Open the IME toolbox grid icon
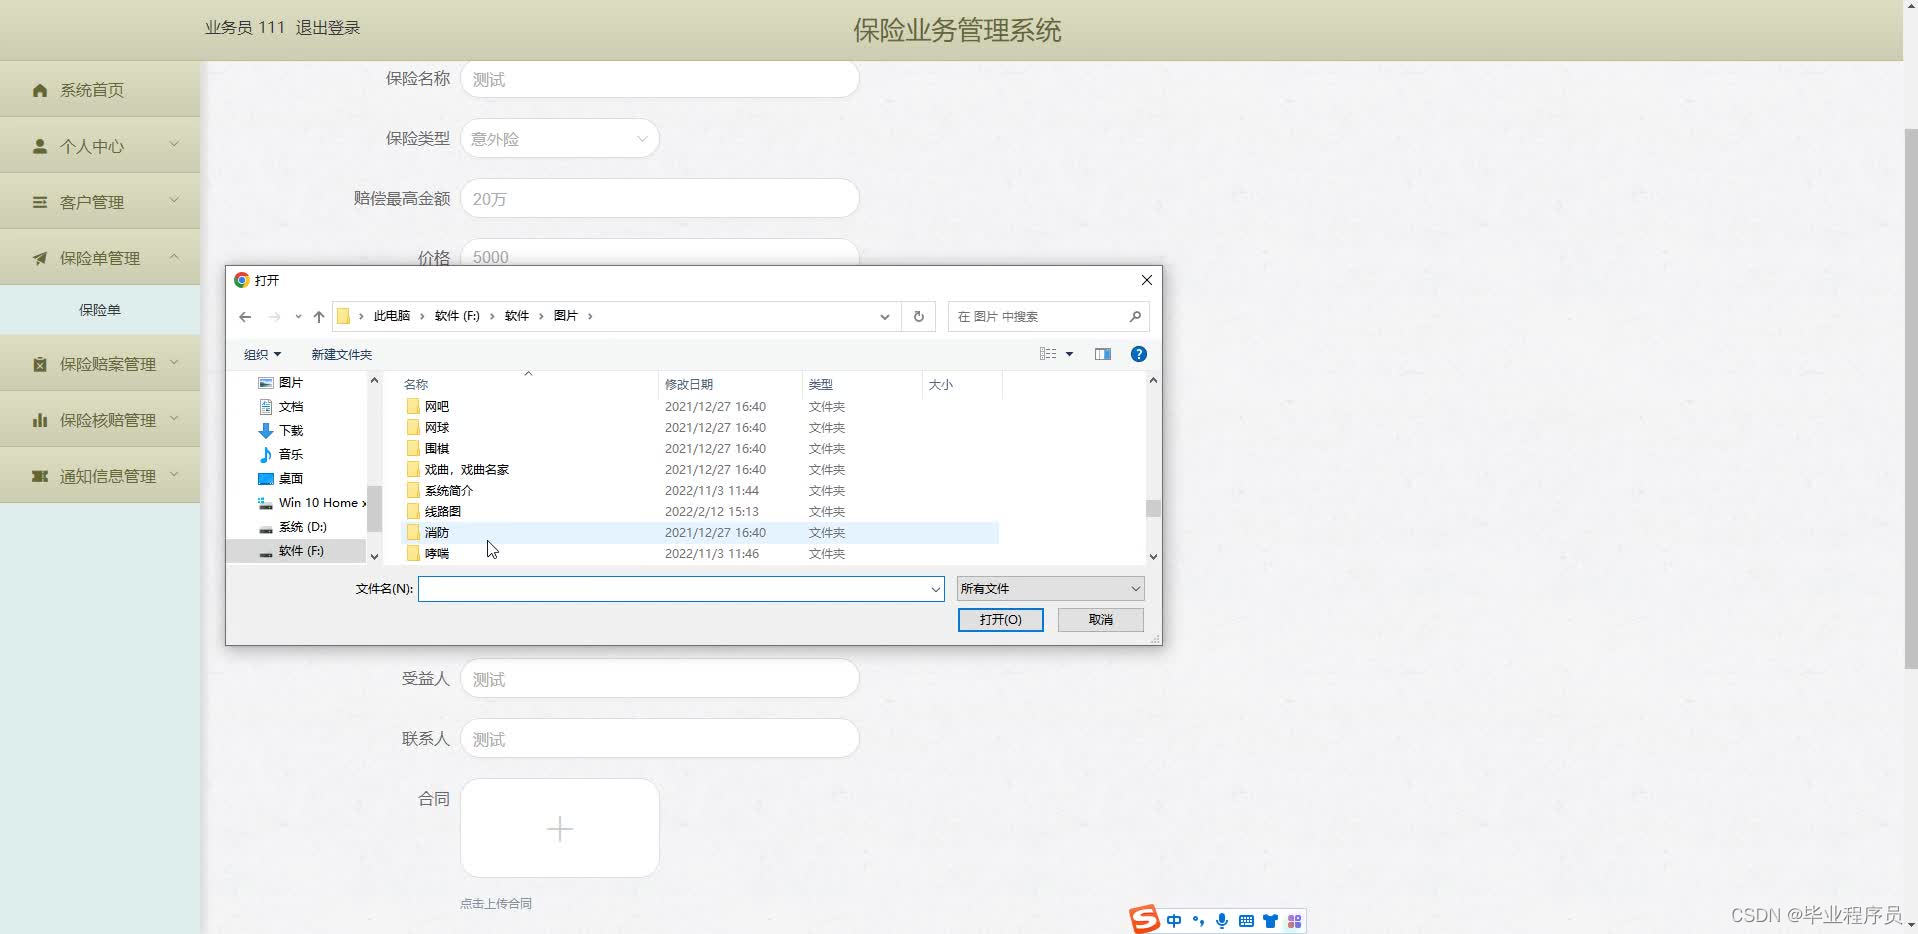1918x934 pixels. tap(1295, 921)
